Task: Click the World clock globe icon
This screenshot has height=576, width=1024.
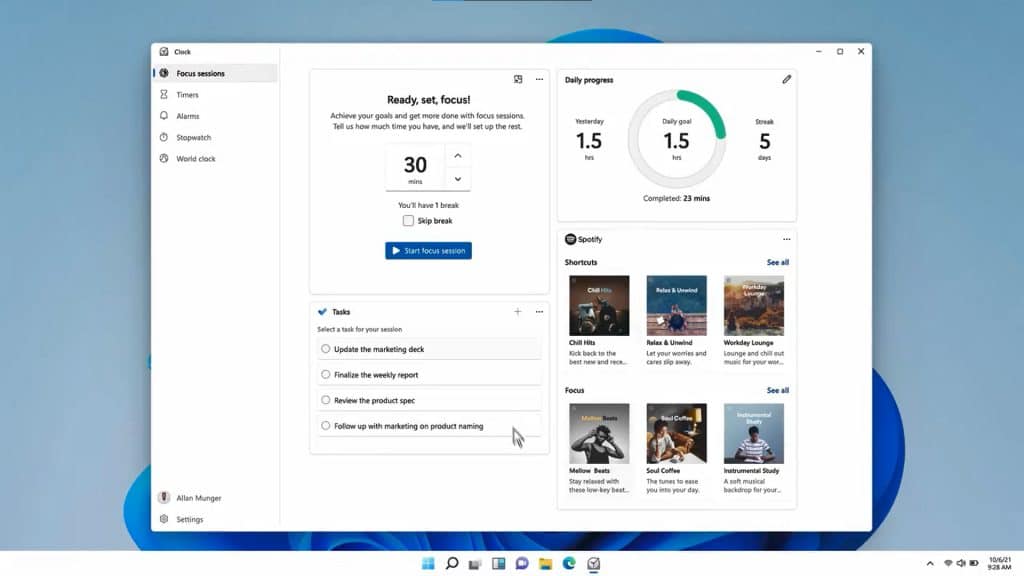Action: [164, 159]
